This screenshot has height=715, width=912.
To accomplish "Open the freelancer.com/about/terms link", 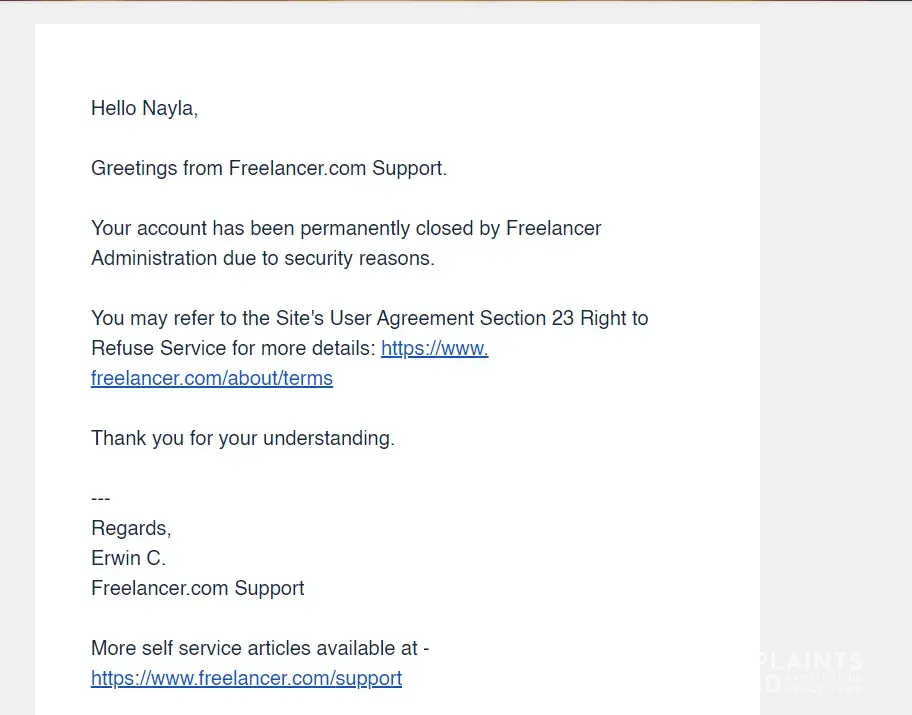I will tap(212, 378).
